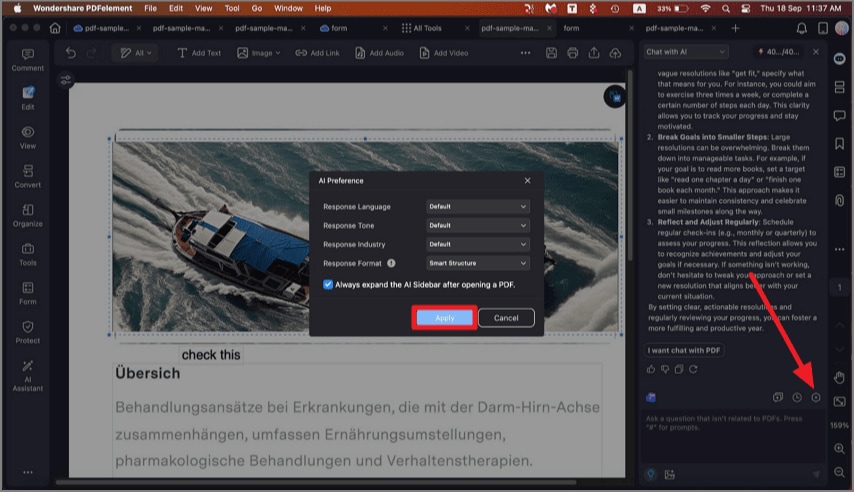Click Add Link in toolbar
Viewport: 854px width, 492px height.
(x=317, y=53)
